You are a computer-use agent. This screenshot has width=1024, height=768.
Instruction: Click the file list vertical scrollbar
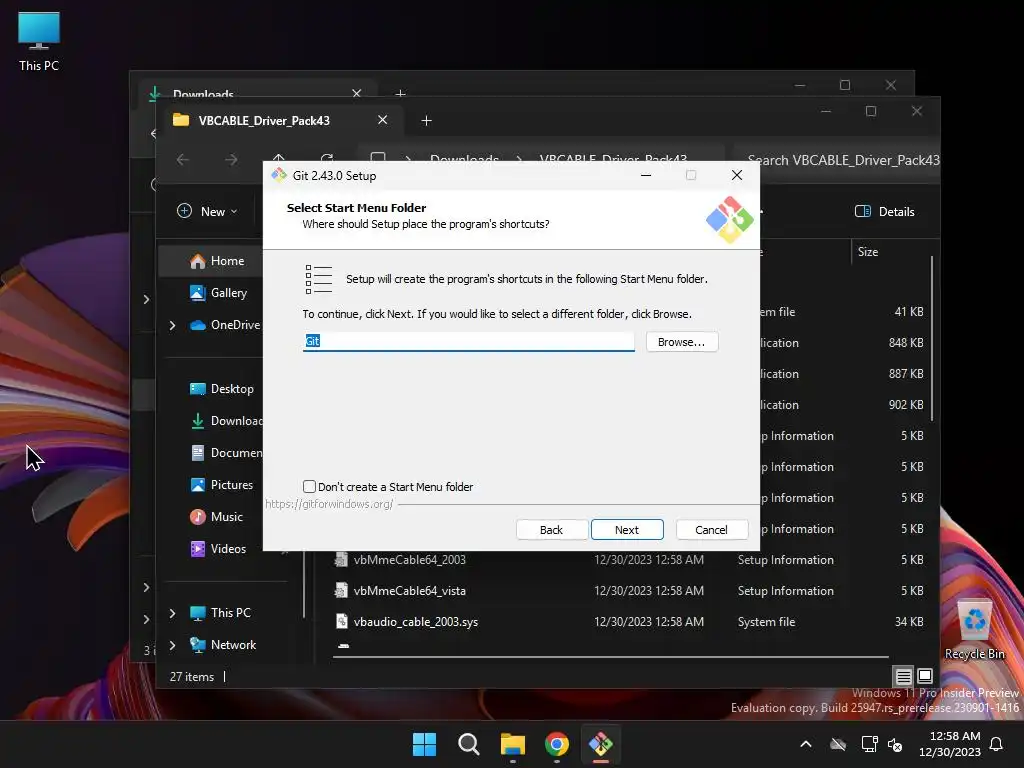click(932, 338)
